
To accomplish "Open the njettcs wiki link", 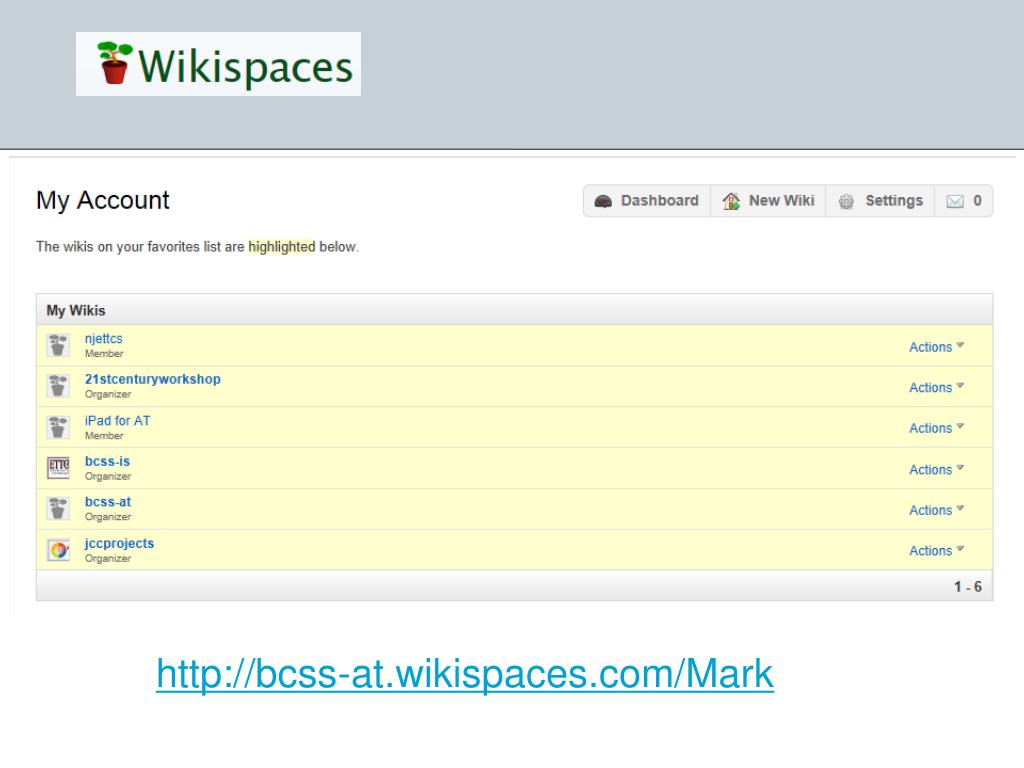I will (104, 338).
